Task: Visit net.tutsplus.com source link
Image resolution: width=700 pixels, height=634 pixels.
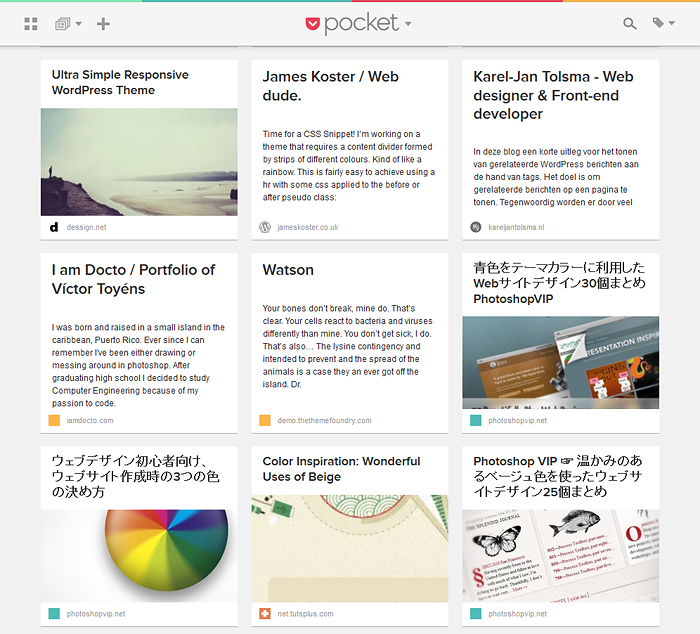Action: (305, 614)
